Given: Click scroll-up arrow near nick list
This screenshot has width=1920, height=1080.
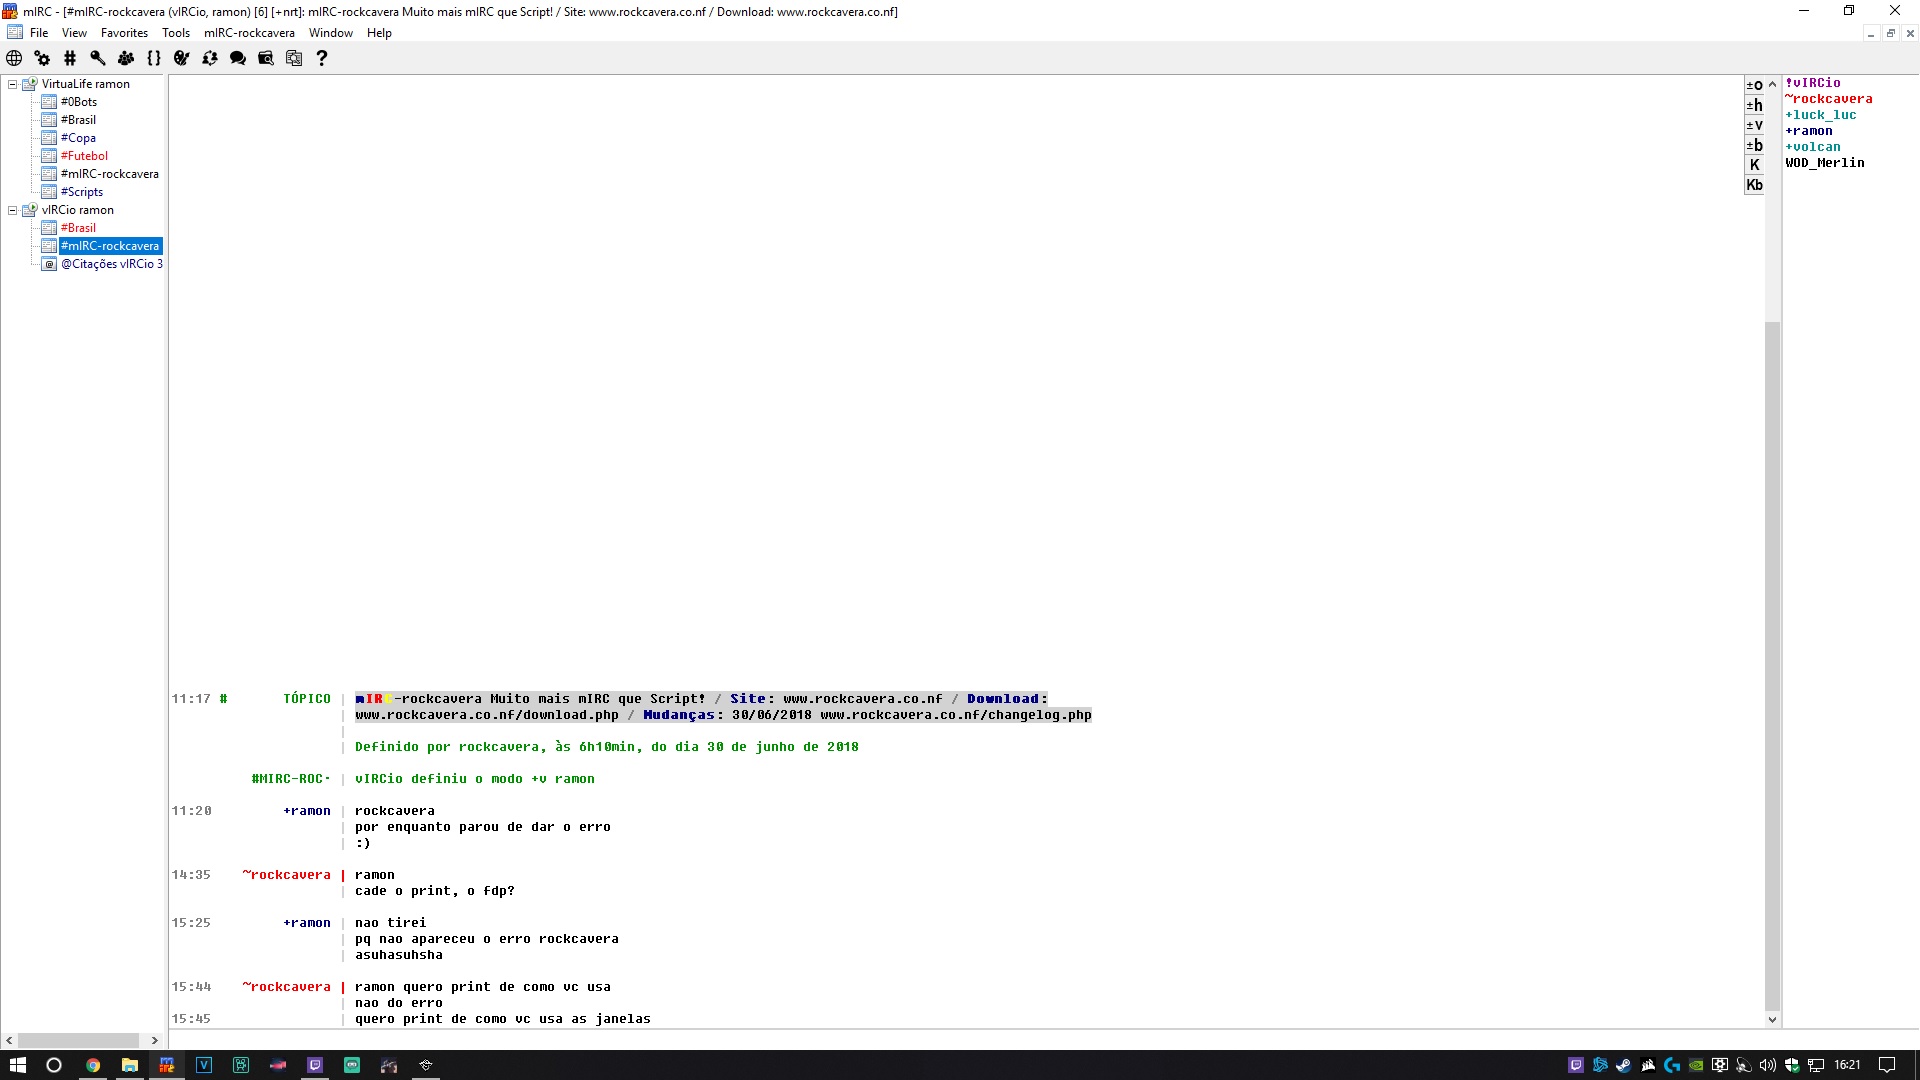Looking at the screenshot, I should (x=1772, y=84).
